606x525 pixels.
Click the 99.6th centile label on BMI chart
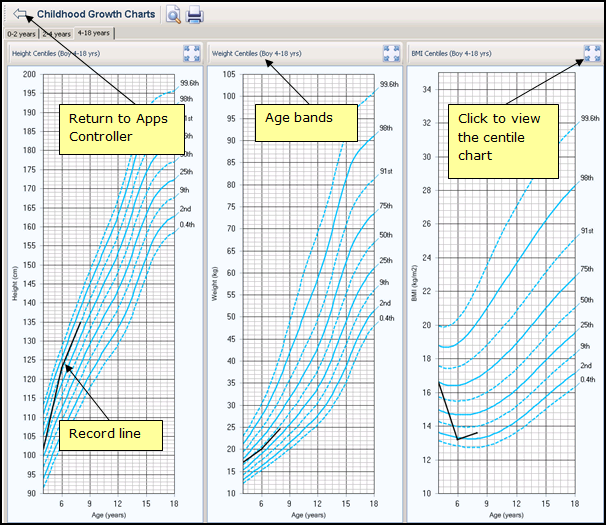tap(589, 119)
